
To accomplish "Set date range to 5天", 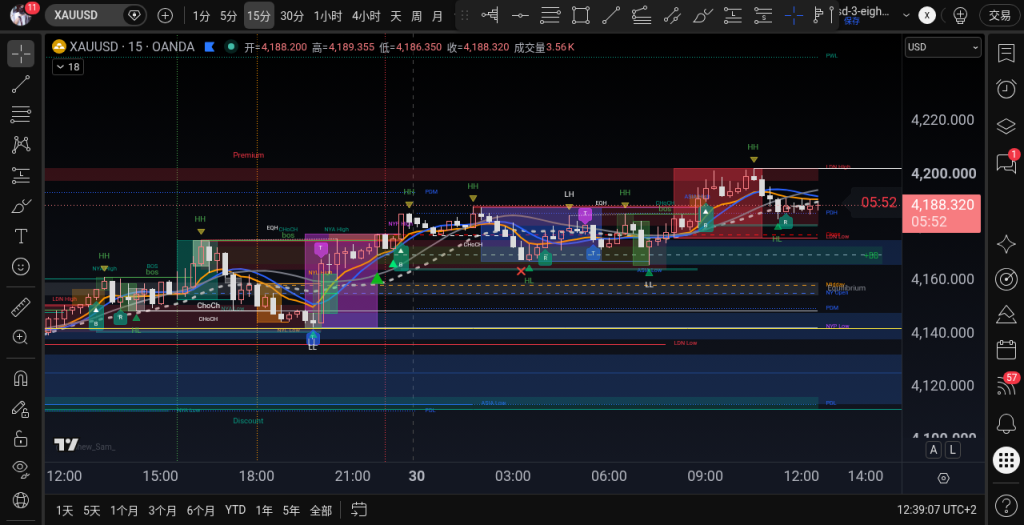I will point(92,510).
